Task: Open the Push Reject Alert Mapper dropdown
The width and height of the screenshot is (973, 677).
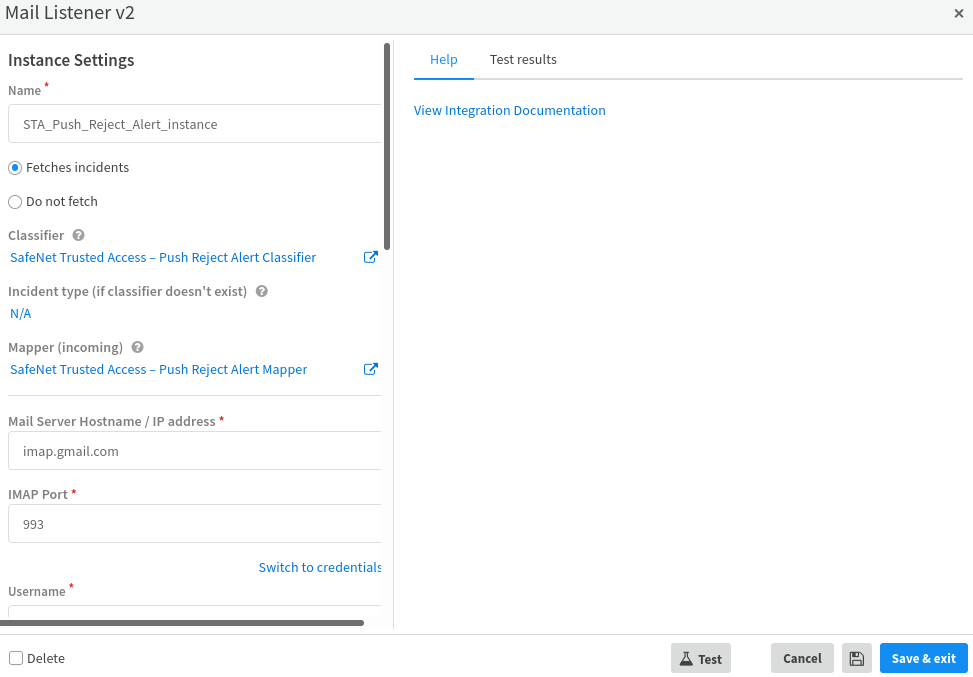Action: 158,370
